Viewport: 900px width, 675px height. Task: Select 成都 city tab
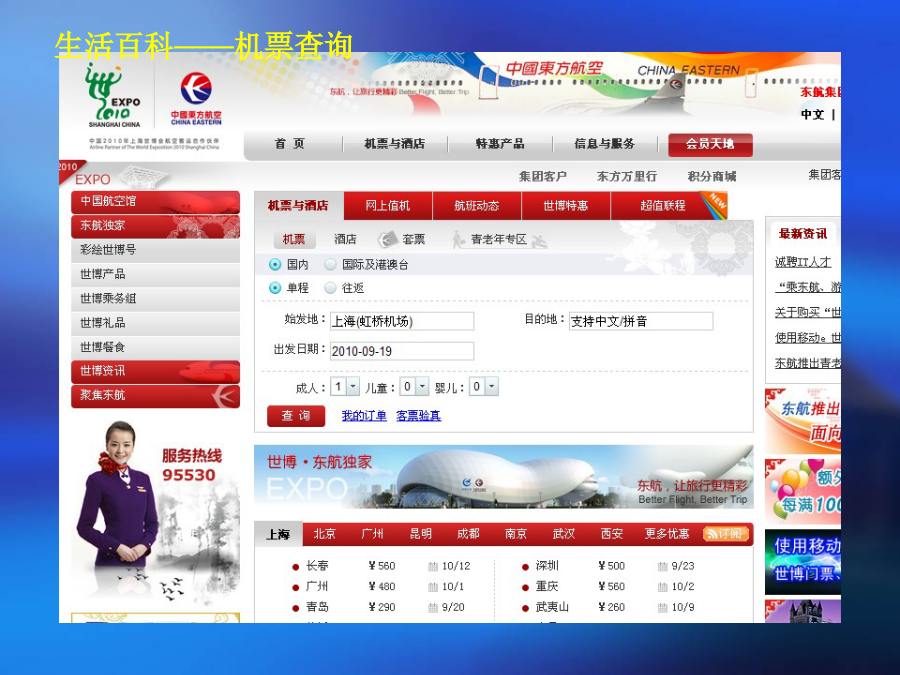click(x=468, y=534)
